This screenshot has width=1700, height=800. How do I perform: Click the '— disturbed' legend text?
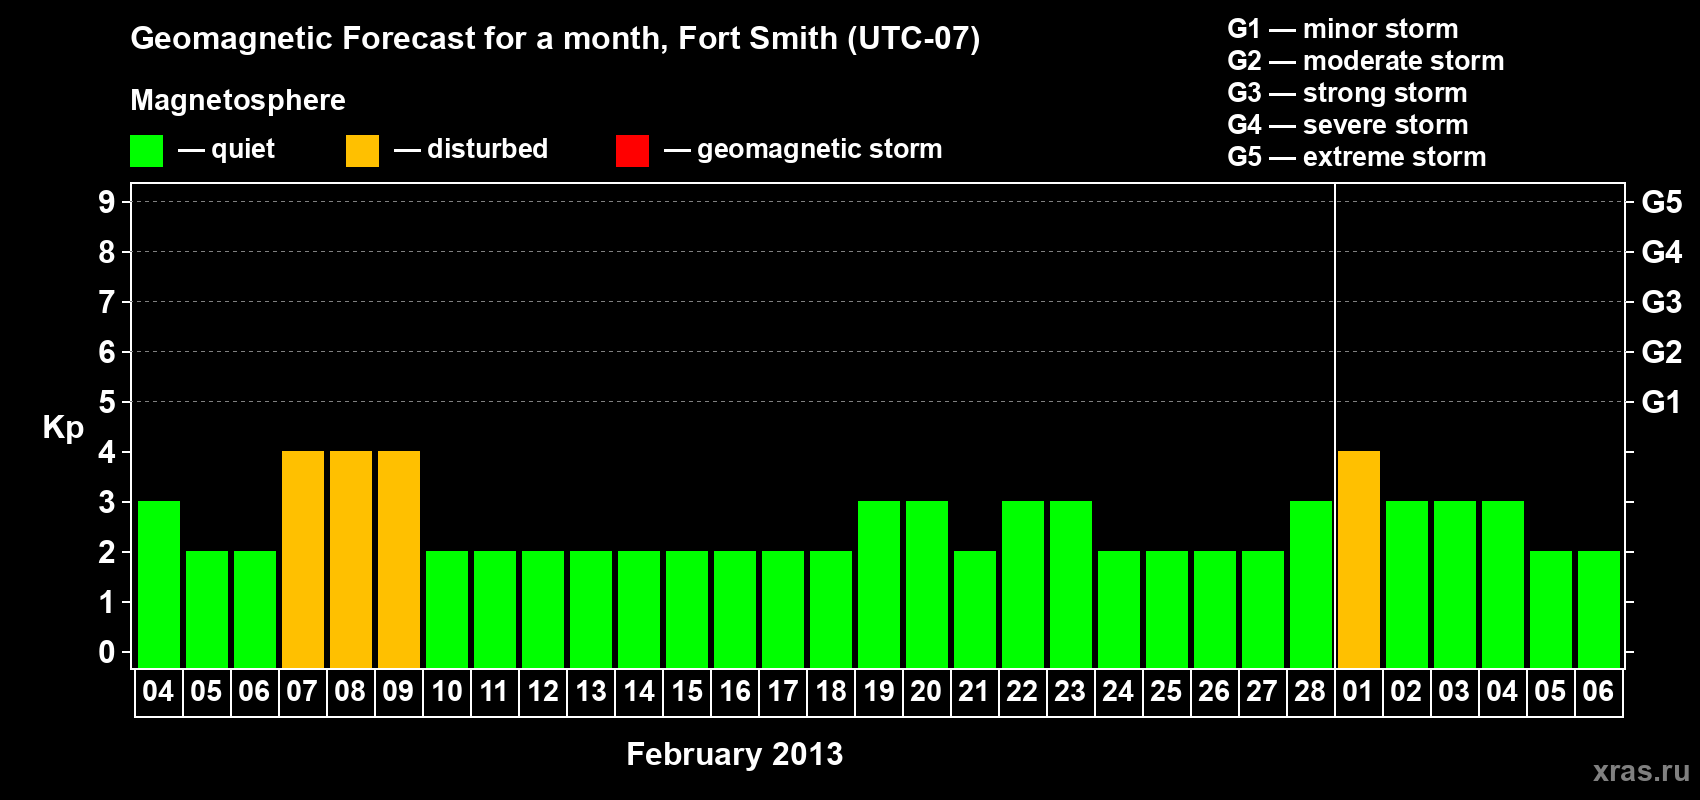click(x=471, y=149)
